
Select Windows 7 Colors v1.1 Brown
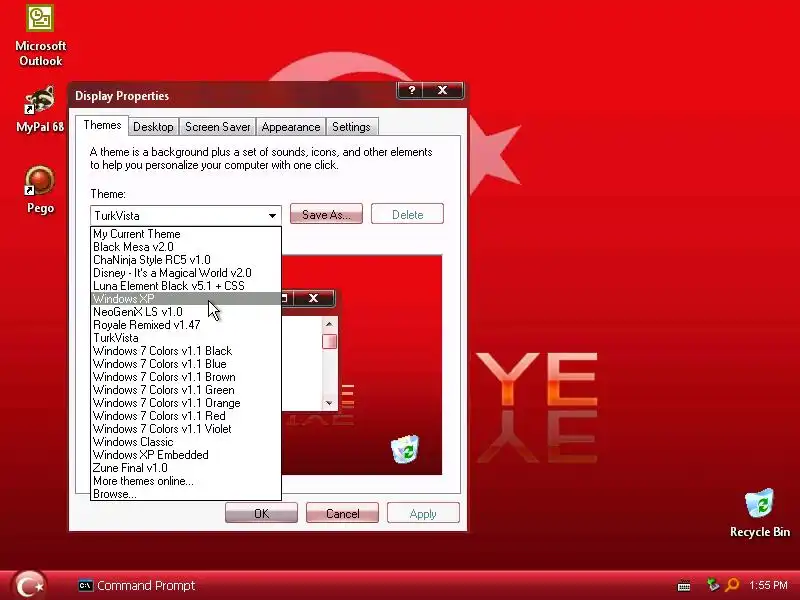click(186, 377)
